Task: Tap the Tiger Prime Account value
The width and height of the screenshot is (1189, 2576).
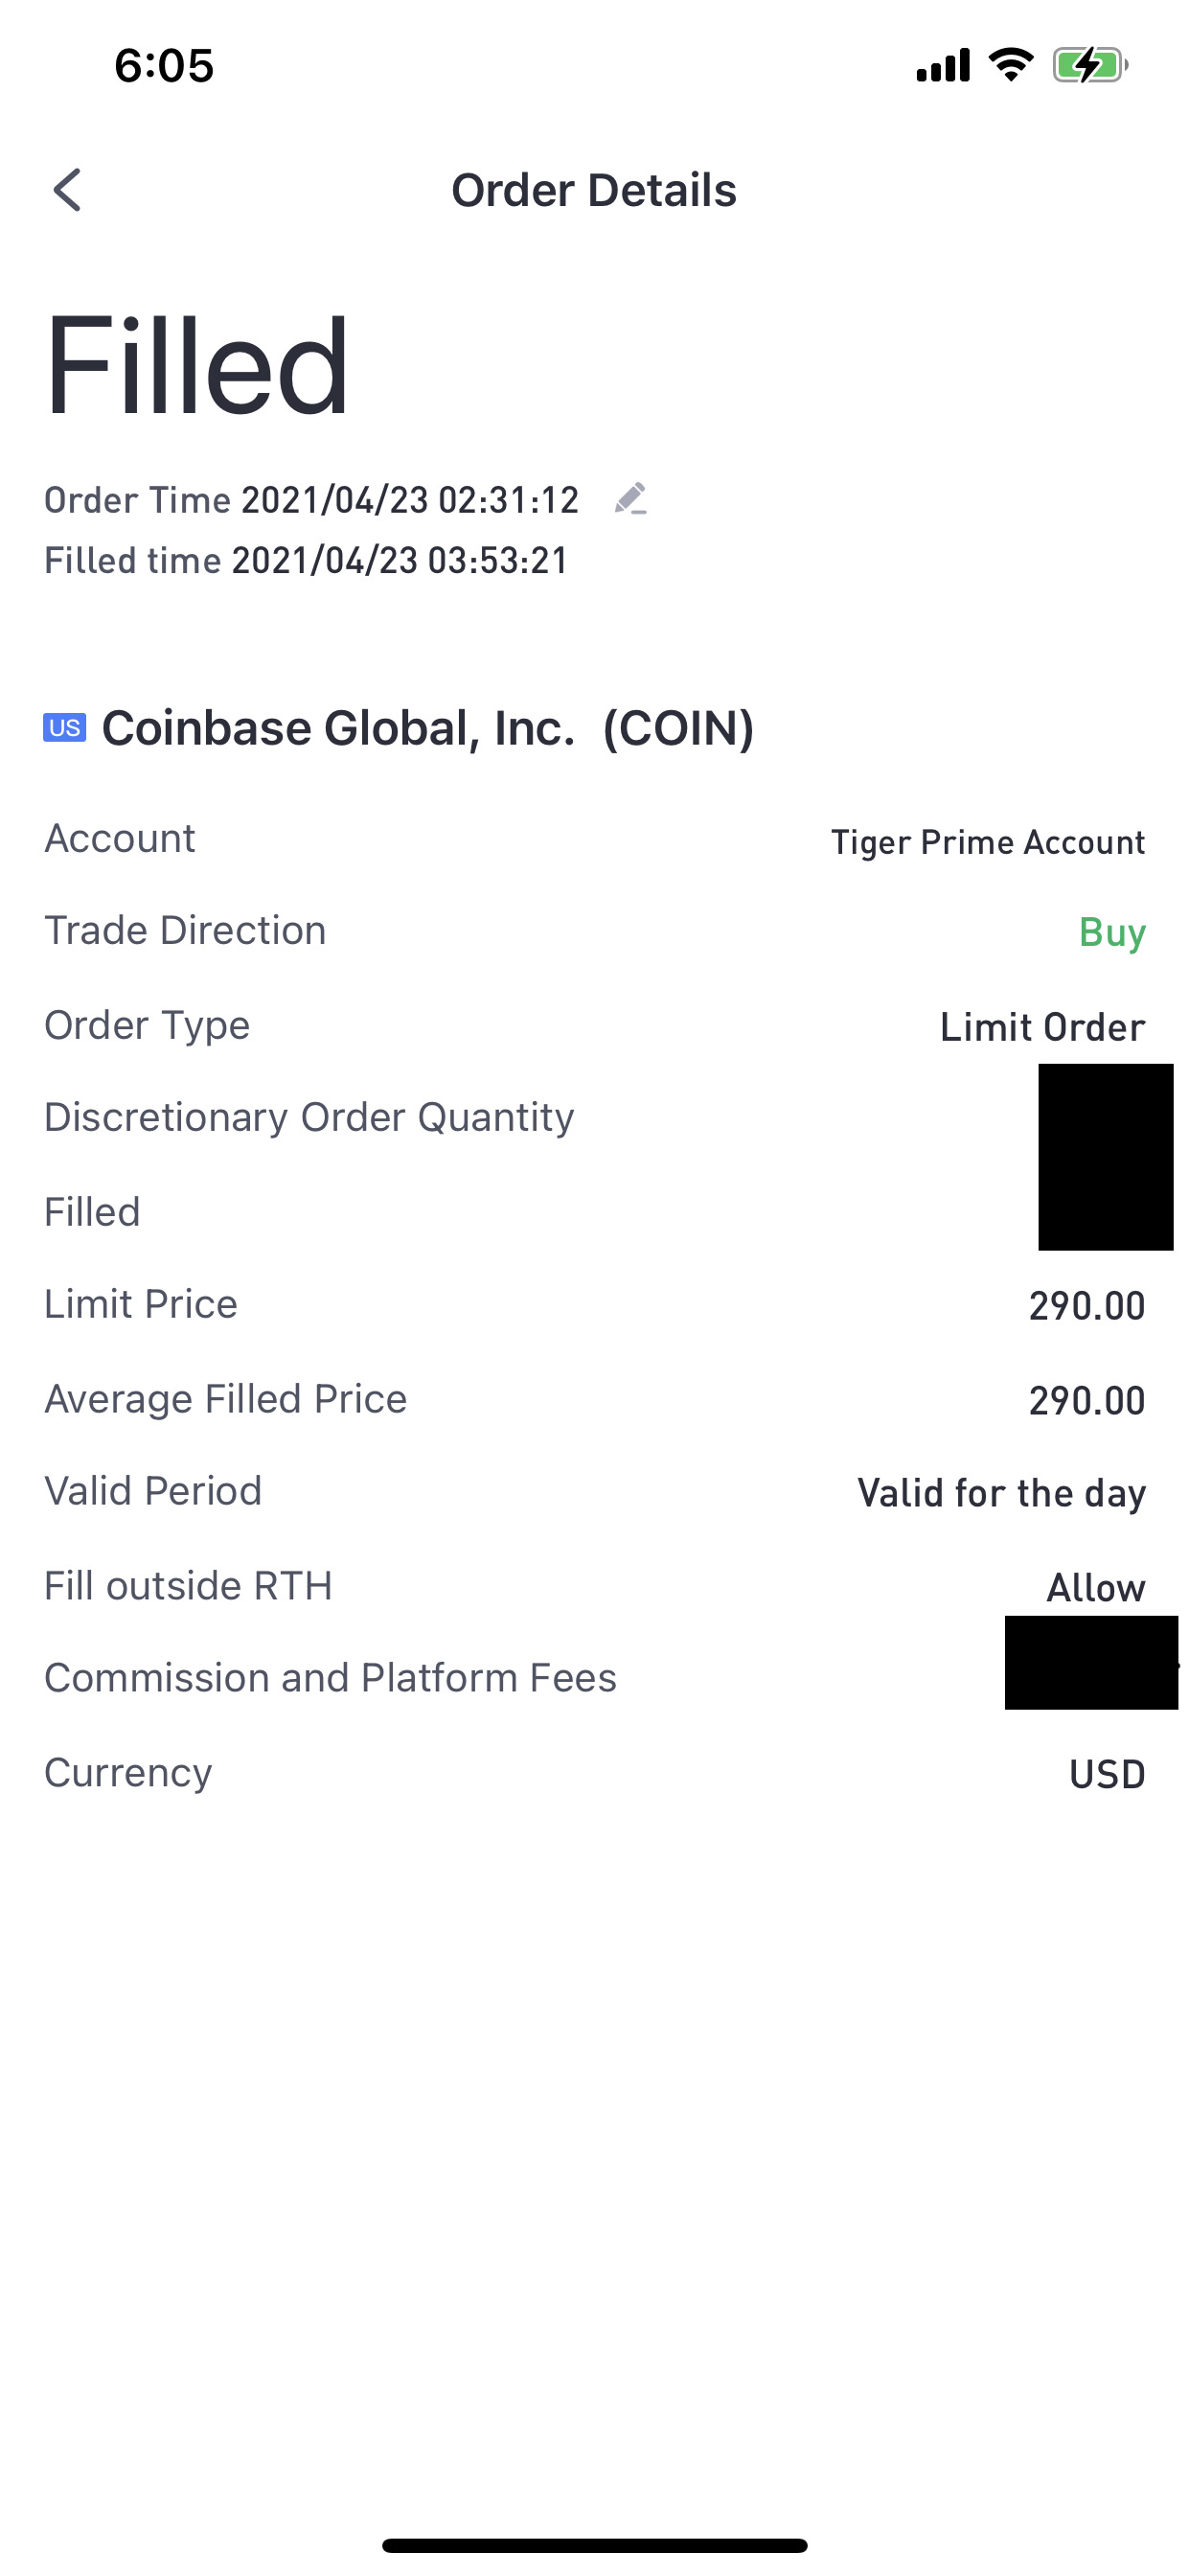Action: click(x=988, y=842)
